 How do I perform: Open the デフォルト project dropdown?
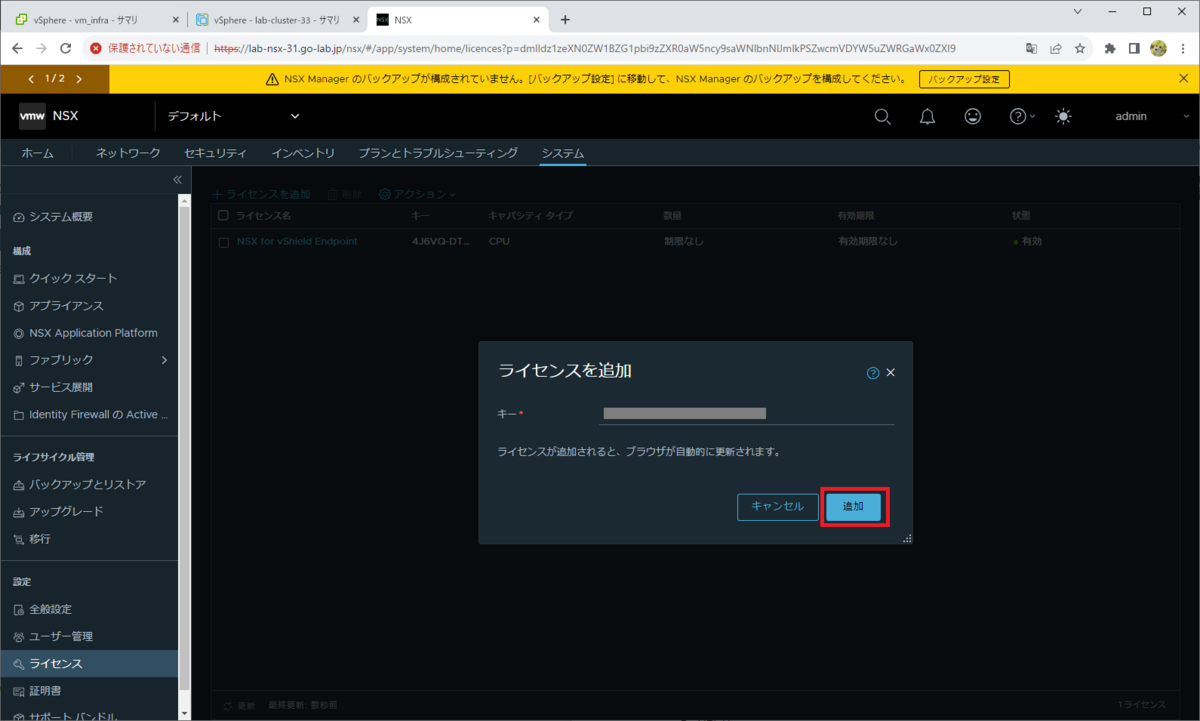234,116
